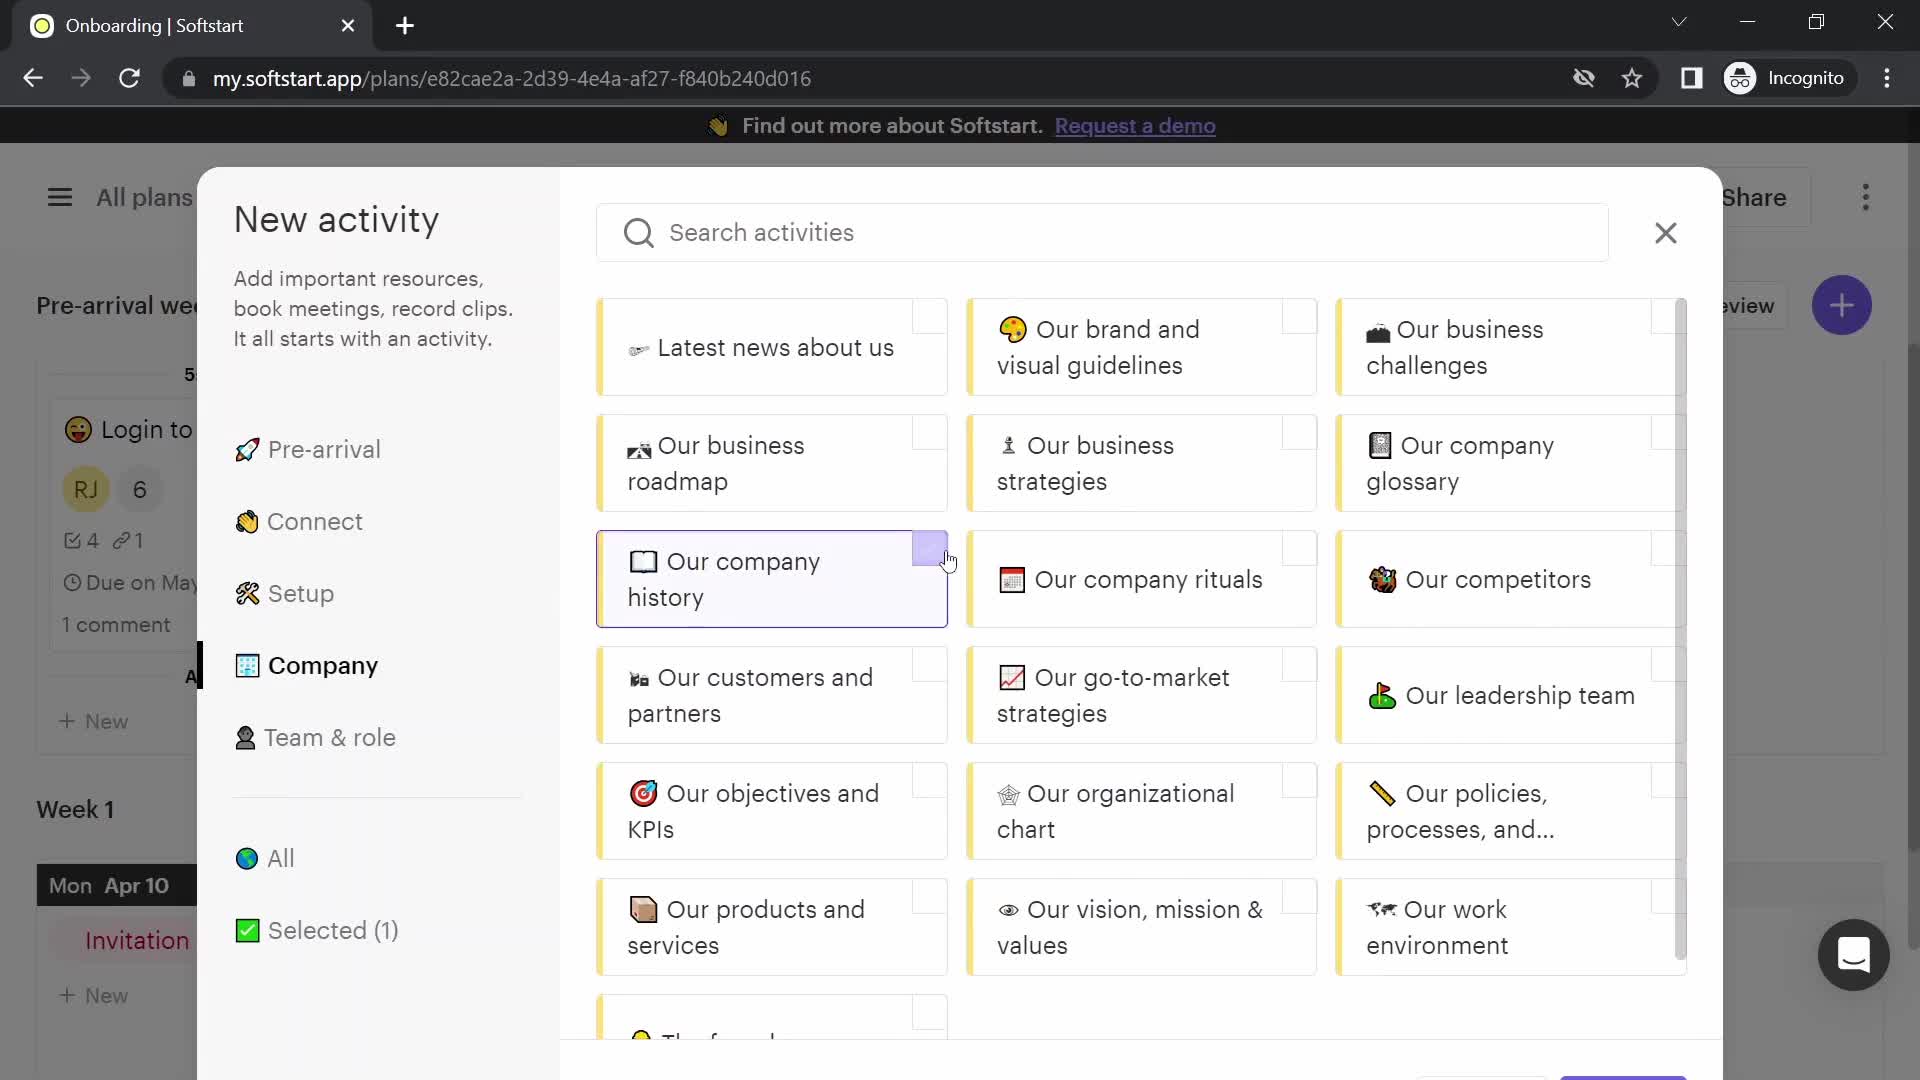The height and width of the screenshot is (1080, 1920).
Task: Click the target icon on objectives and KPIs
Action: [643, 794]
